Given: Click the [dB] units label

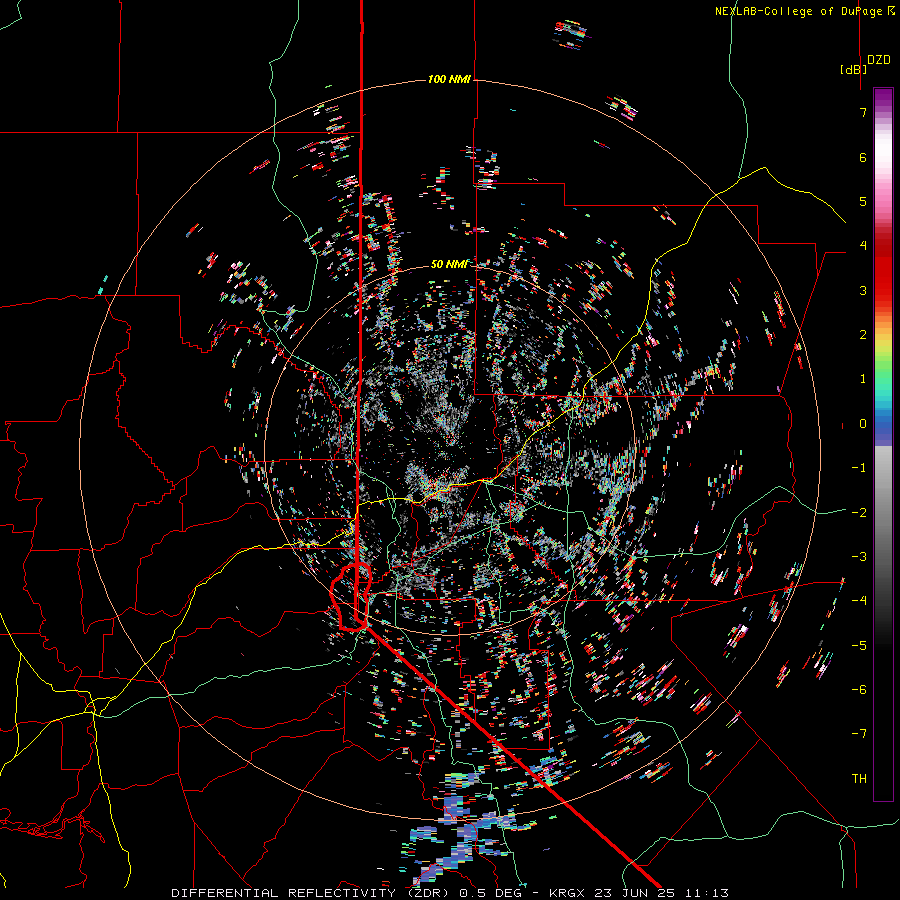Looking at the screenshot, I should [x=854, y=69].
